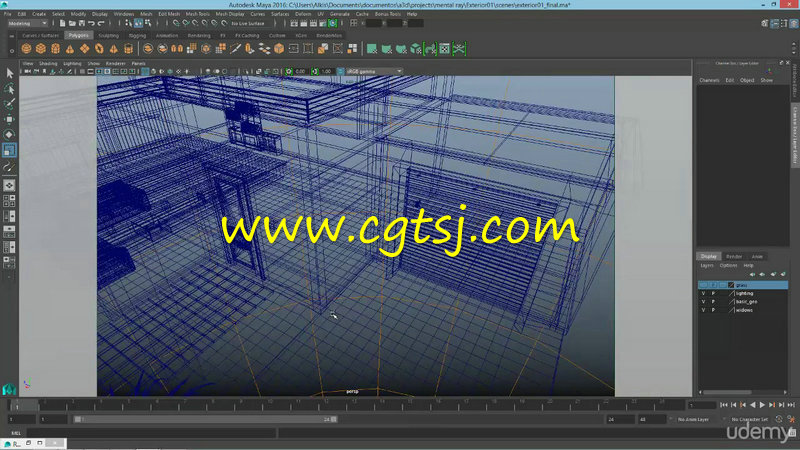This screenshot has height=450, width=800.
Task: Create a polygon pipe from shelf
Action: tap(129, 49)
